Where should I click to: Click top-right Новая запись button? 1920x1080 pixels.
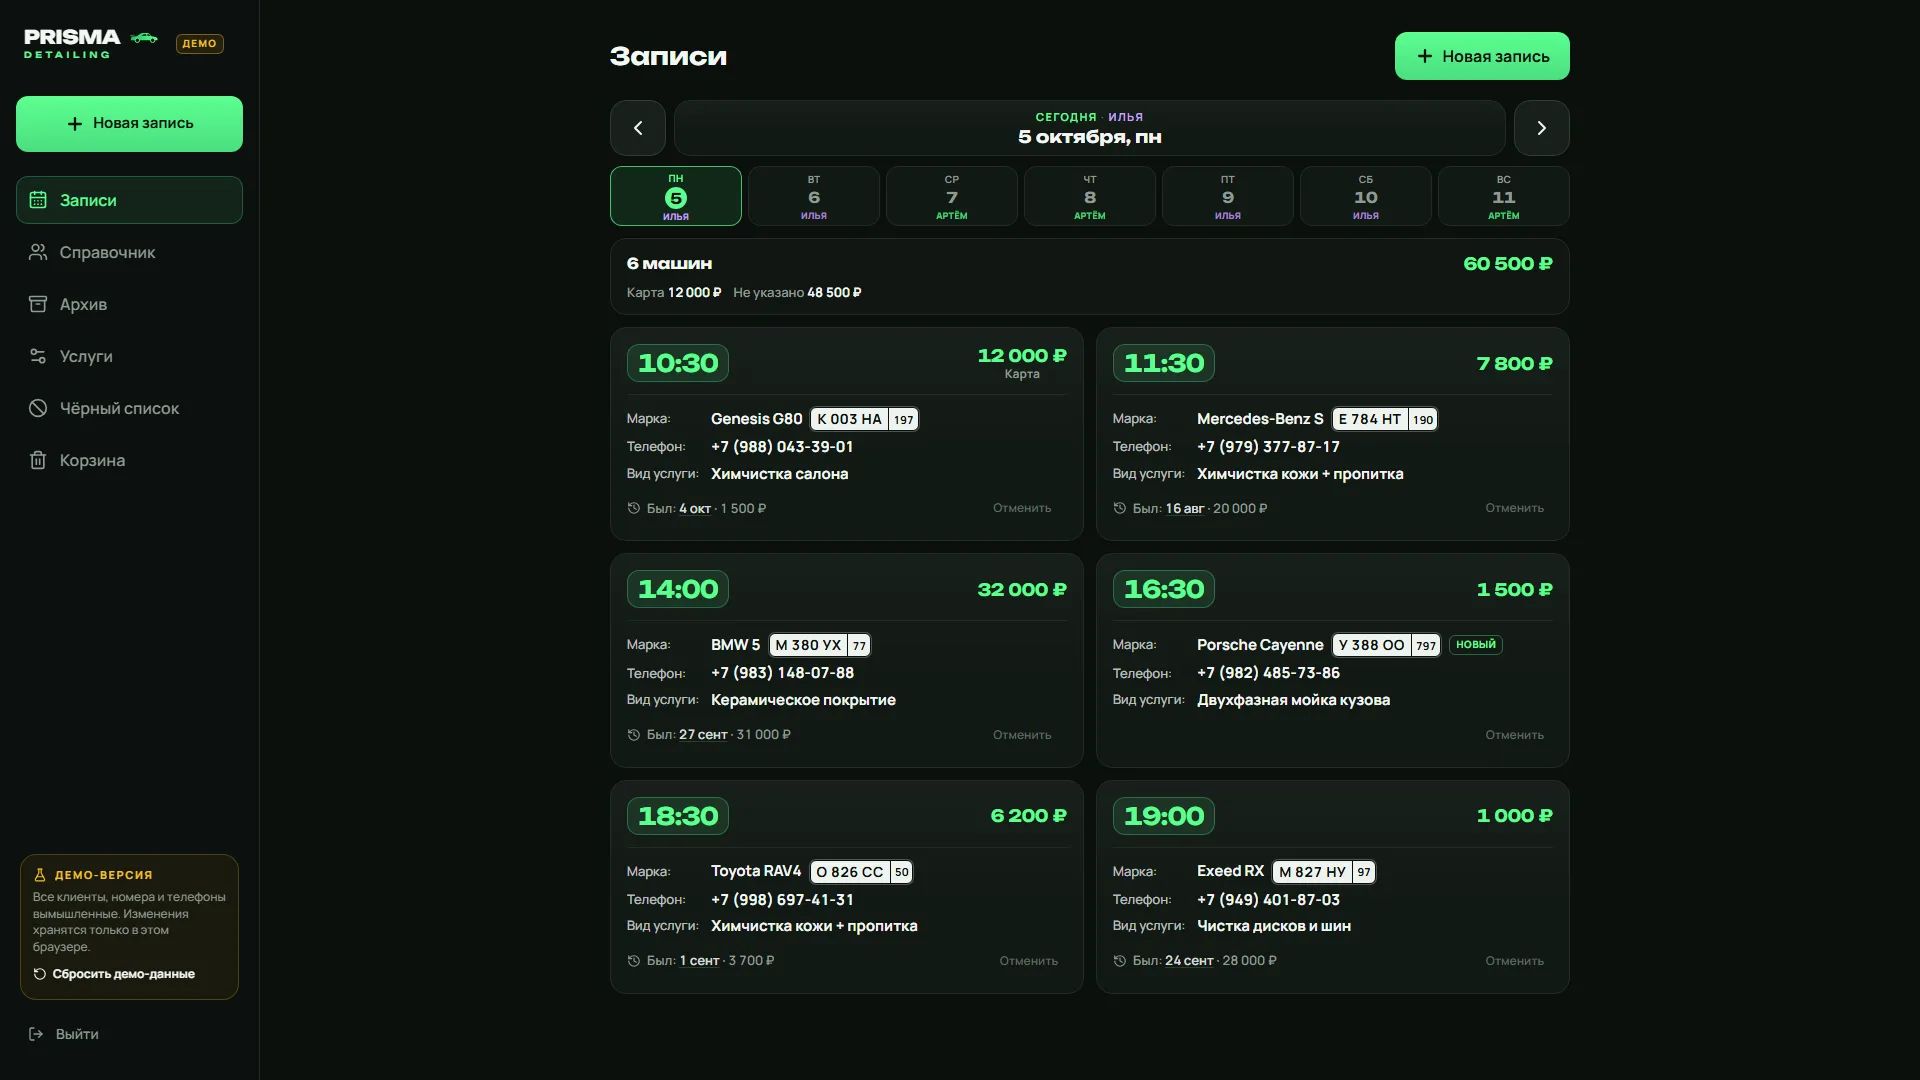coord(1482,56)
